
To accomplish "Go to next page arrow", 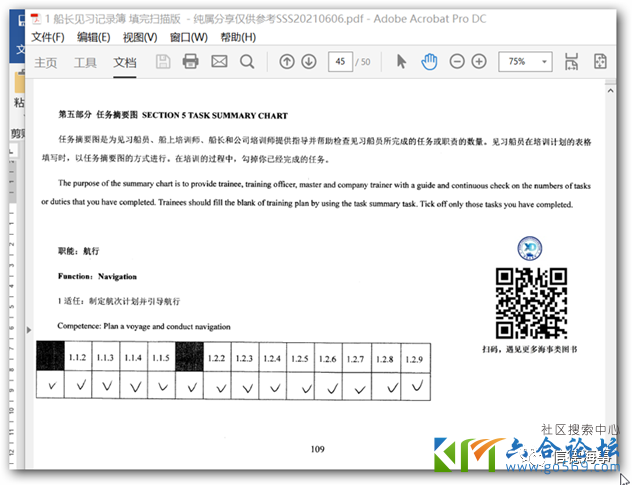I will tap(309, 62).
